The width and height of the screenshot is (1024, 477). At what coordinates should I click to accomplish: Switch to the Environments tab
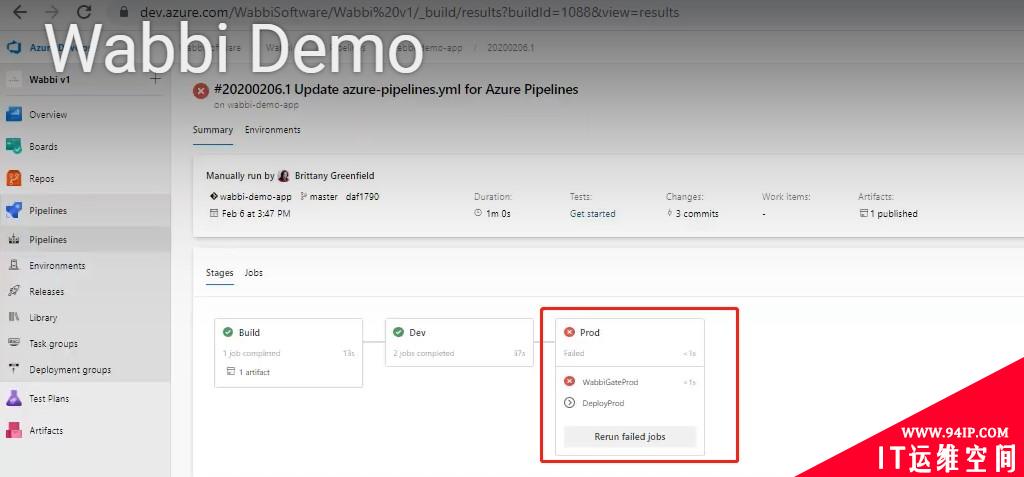pos(272,130)
